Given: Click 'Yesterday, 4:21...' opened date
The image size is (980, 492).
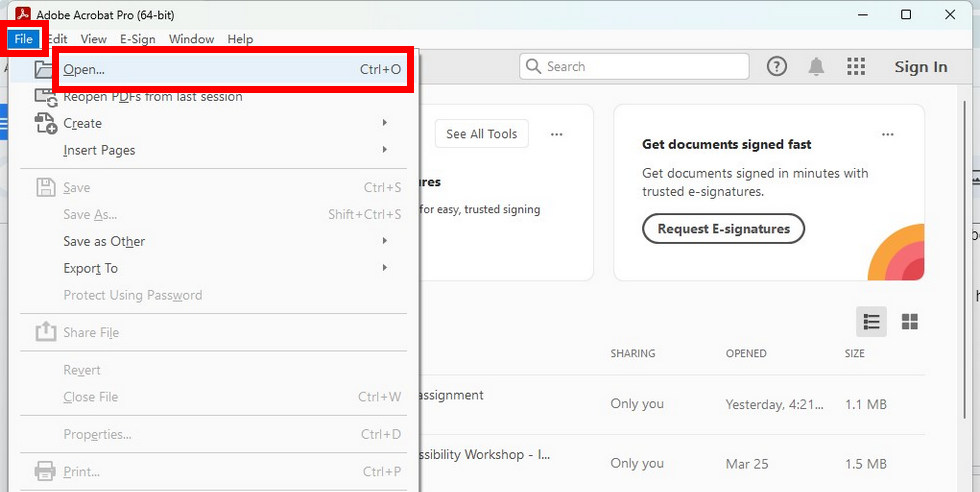Looking at the screenshot, I should tap(774, 404).
